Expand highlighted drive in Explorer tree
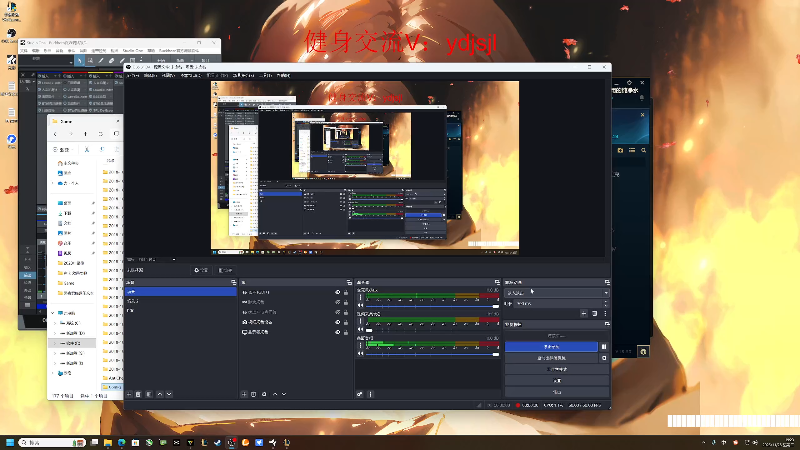 55,343
